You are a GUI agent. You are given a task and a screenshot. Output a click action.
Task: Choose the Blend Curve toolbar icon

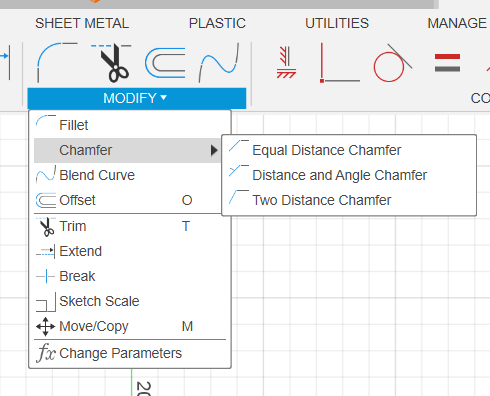219,62
